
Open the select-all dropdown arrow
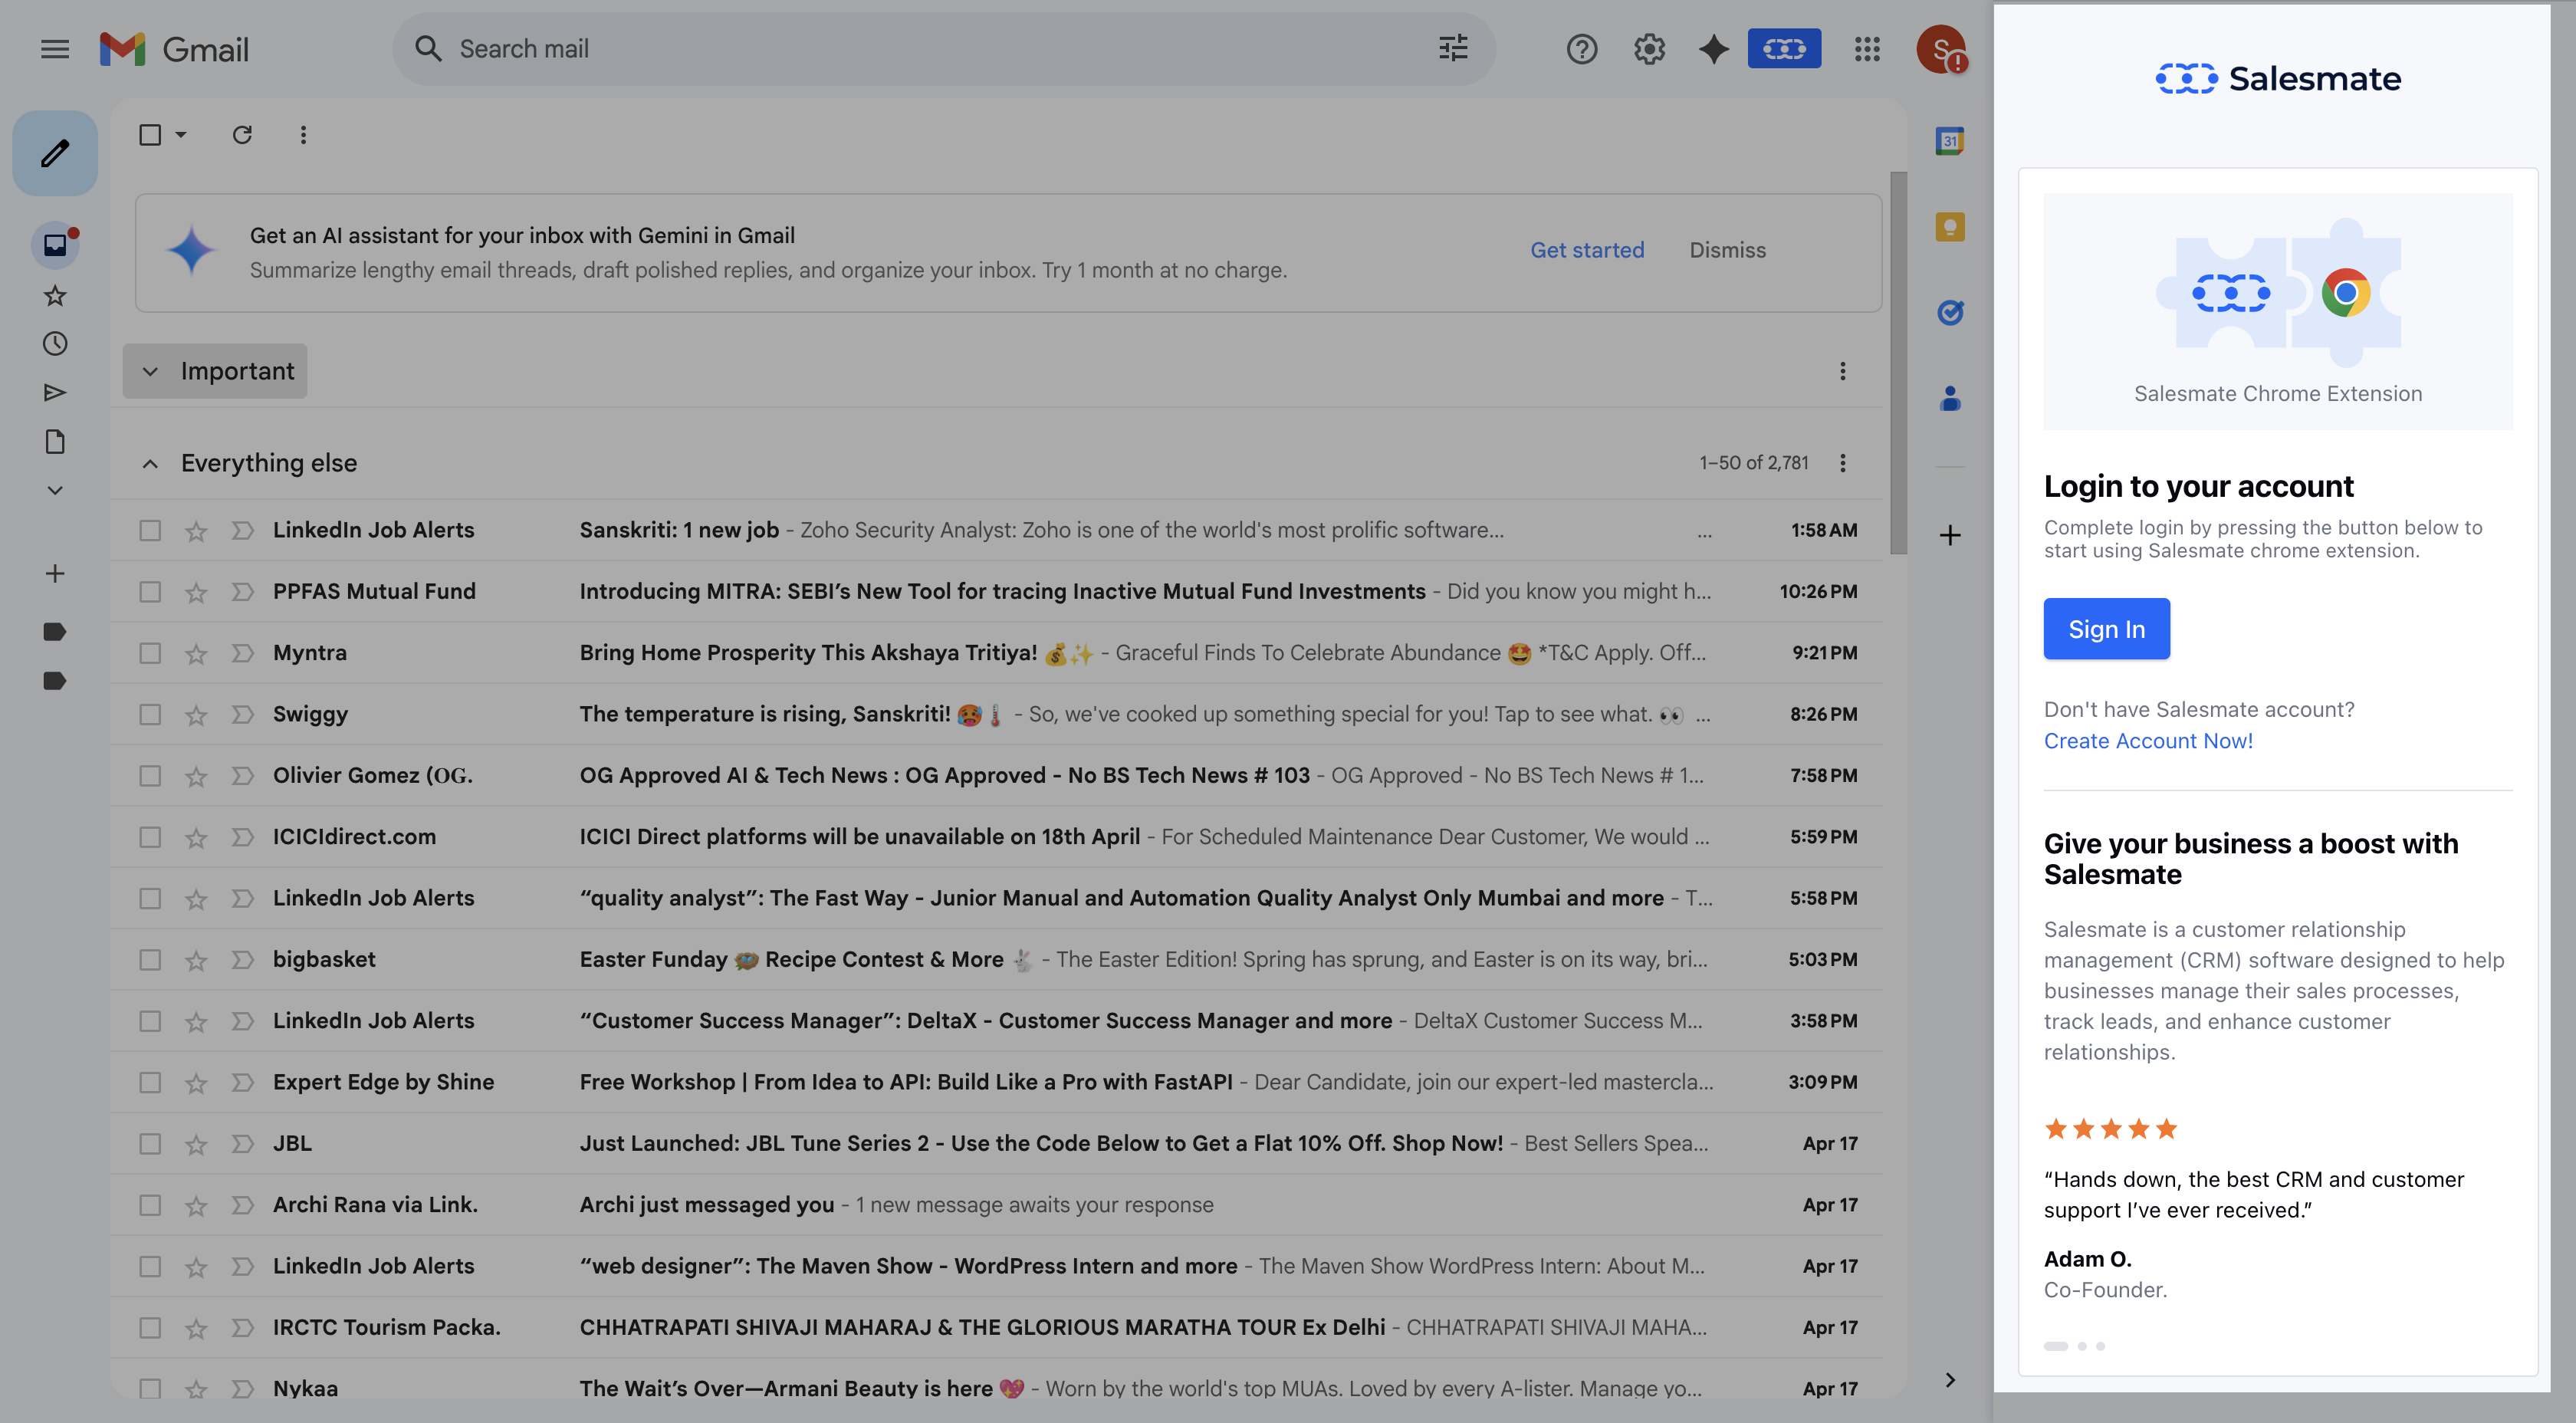[x=181, y=135]
